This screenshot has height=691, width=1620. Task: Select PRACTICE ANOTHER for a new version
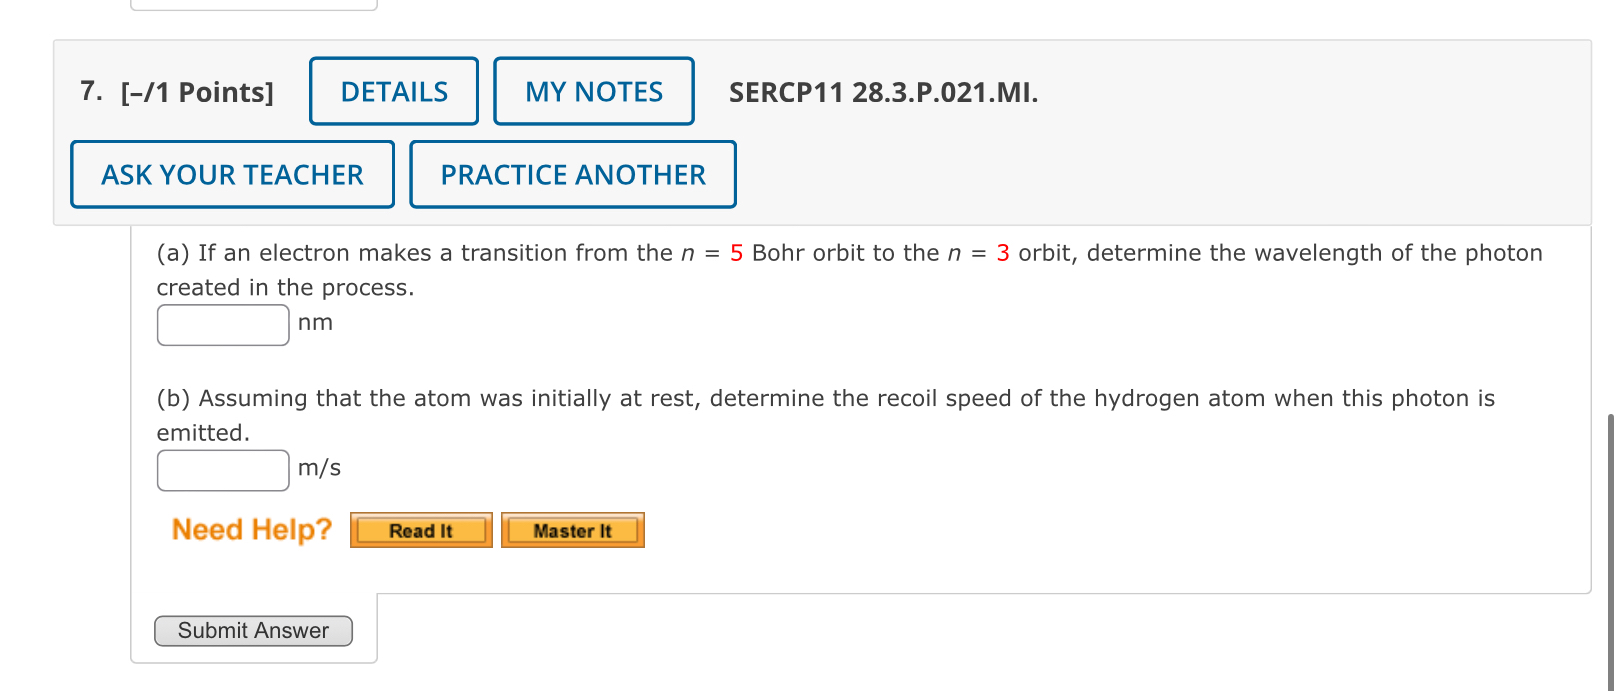572,174
